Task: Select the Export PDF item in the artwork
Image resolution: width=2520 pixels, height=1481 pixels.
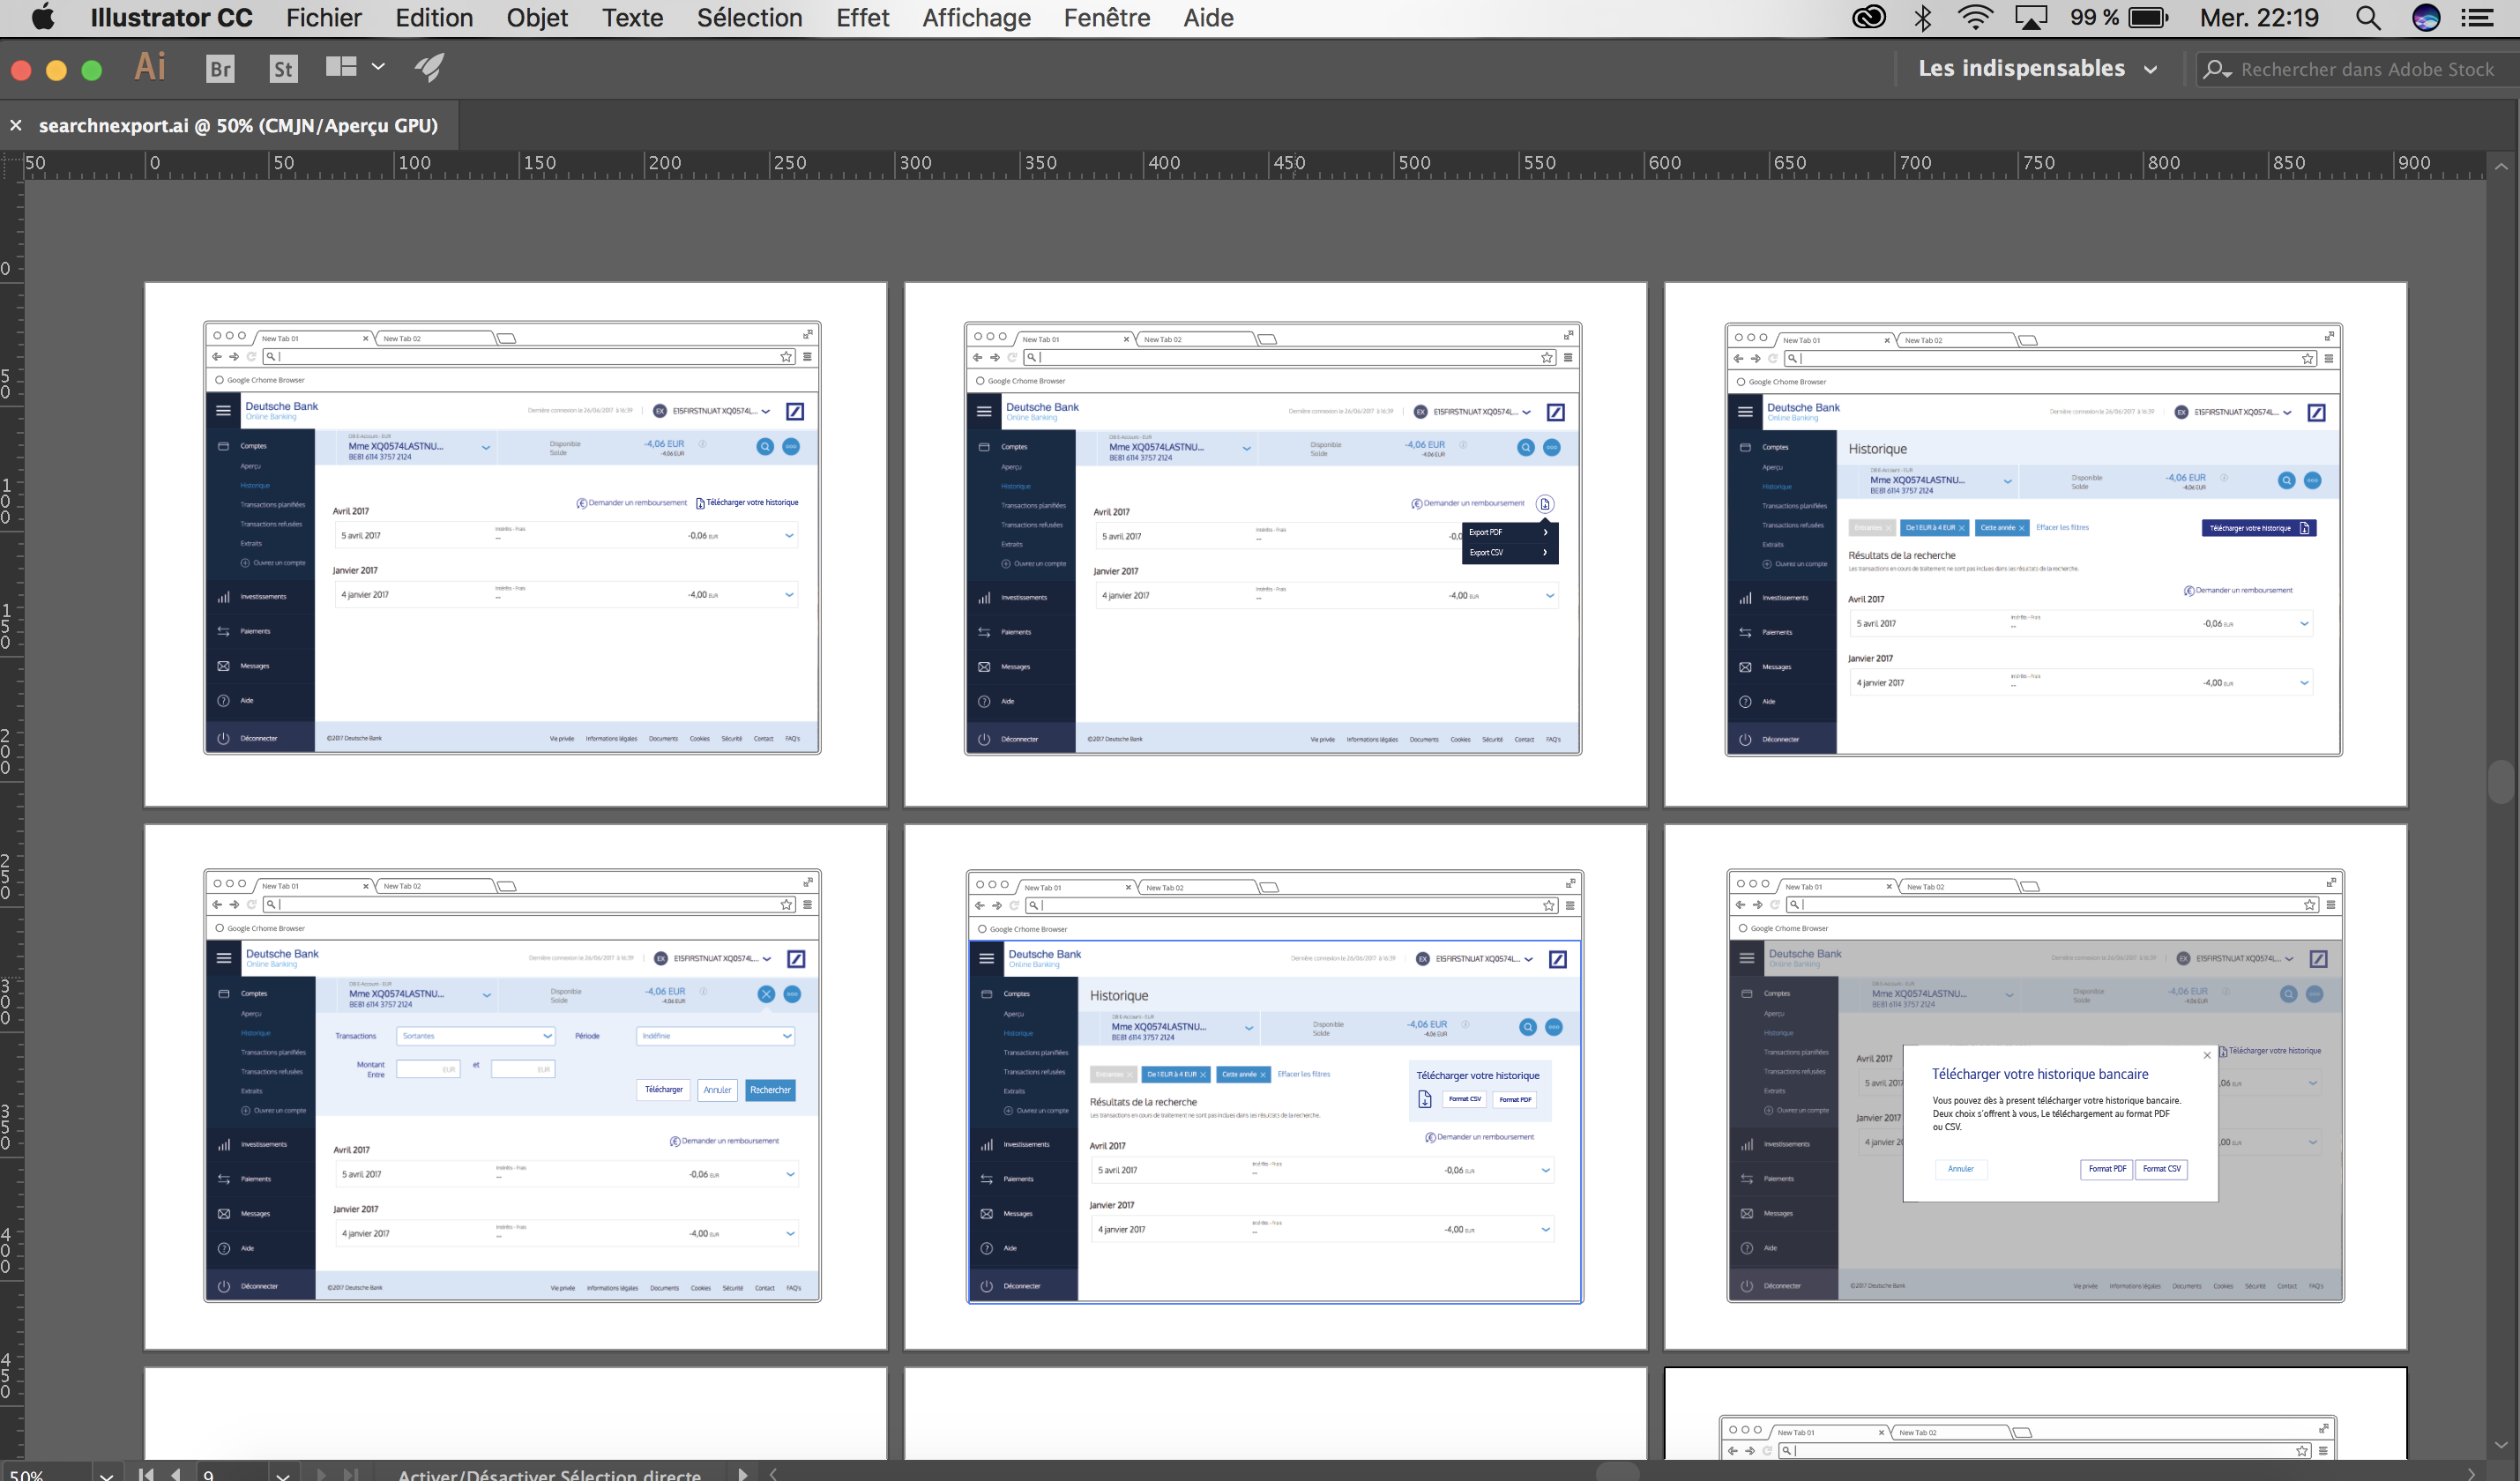Action: (x=1510, y=532)
